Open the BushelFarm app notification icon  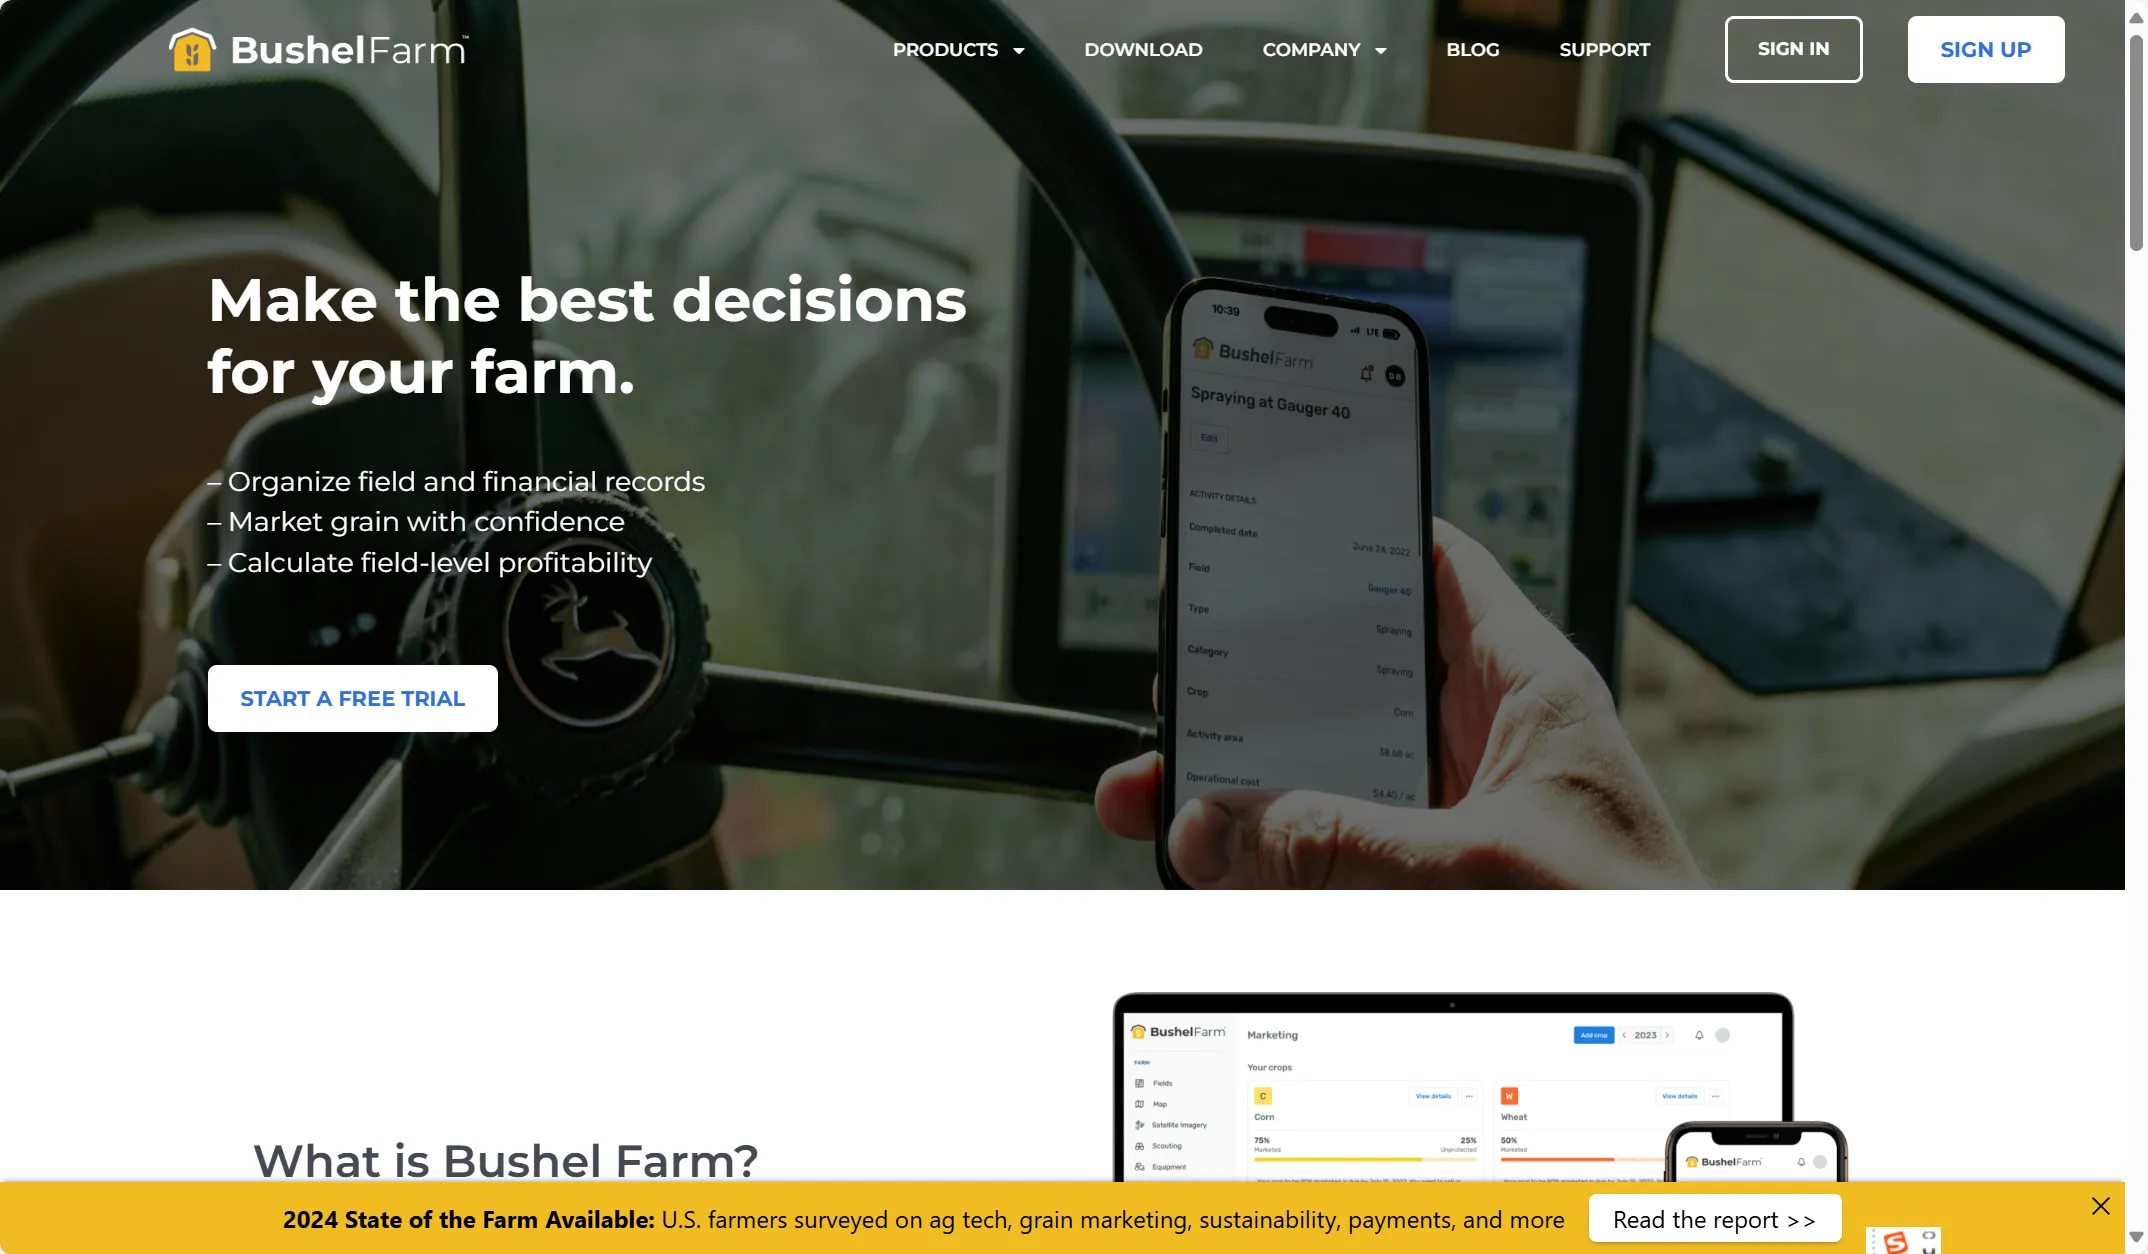pyautogui.click(x=1364, y=375)
